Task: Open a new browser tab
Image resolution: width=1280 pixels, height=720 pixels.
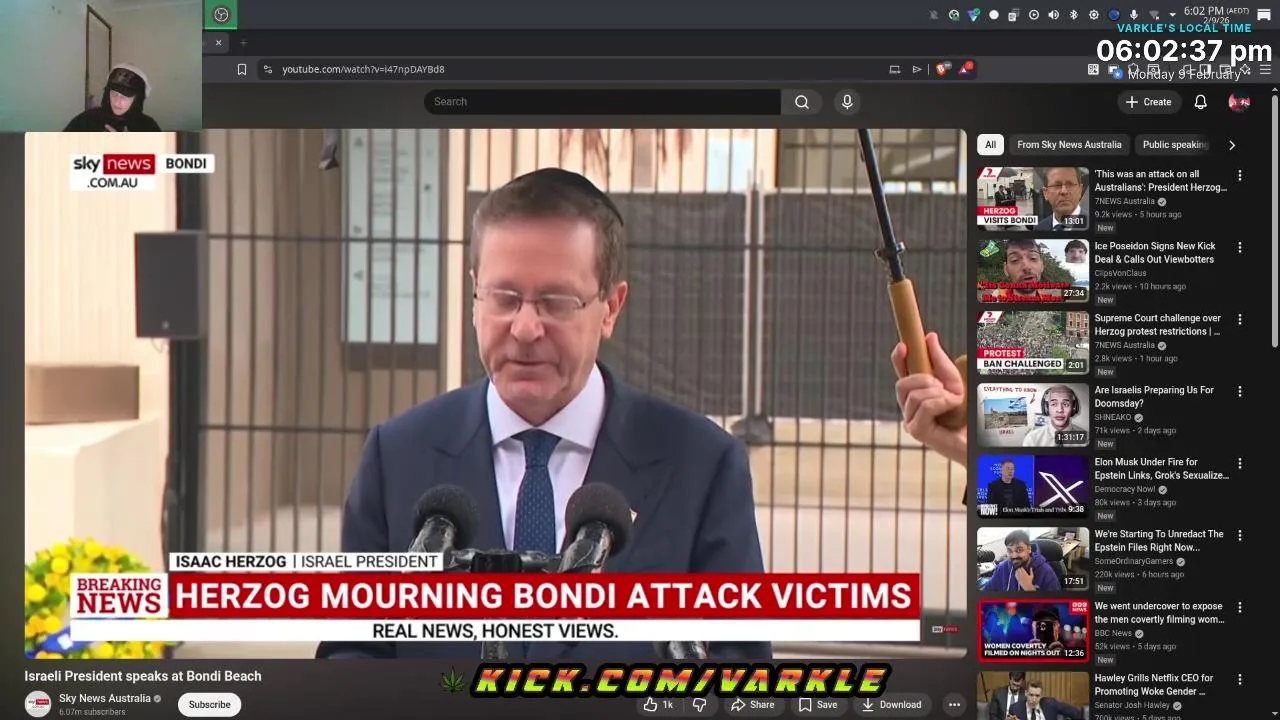Action: pos(243,42)
